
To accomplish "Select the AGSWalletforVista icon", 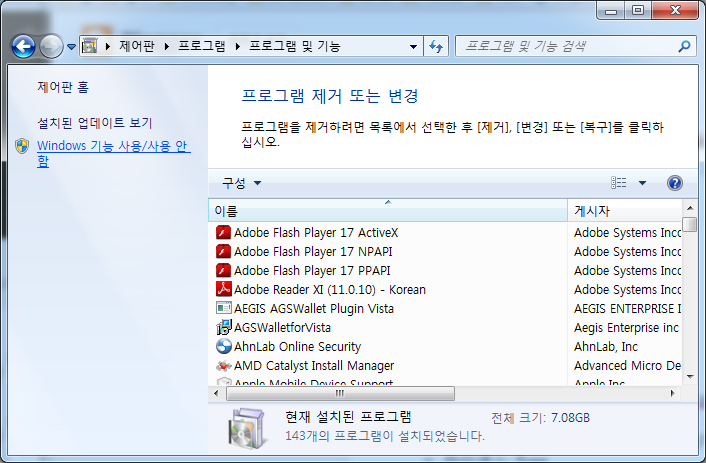I will point(224,327).
